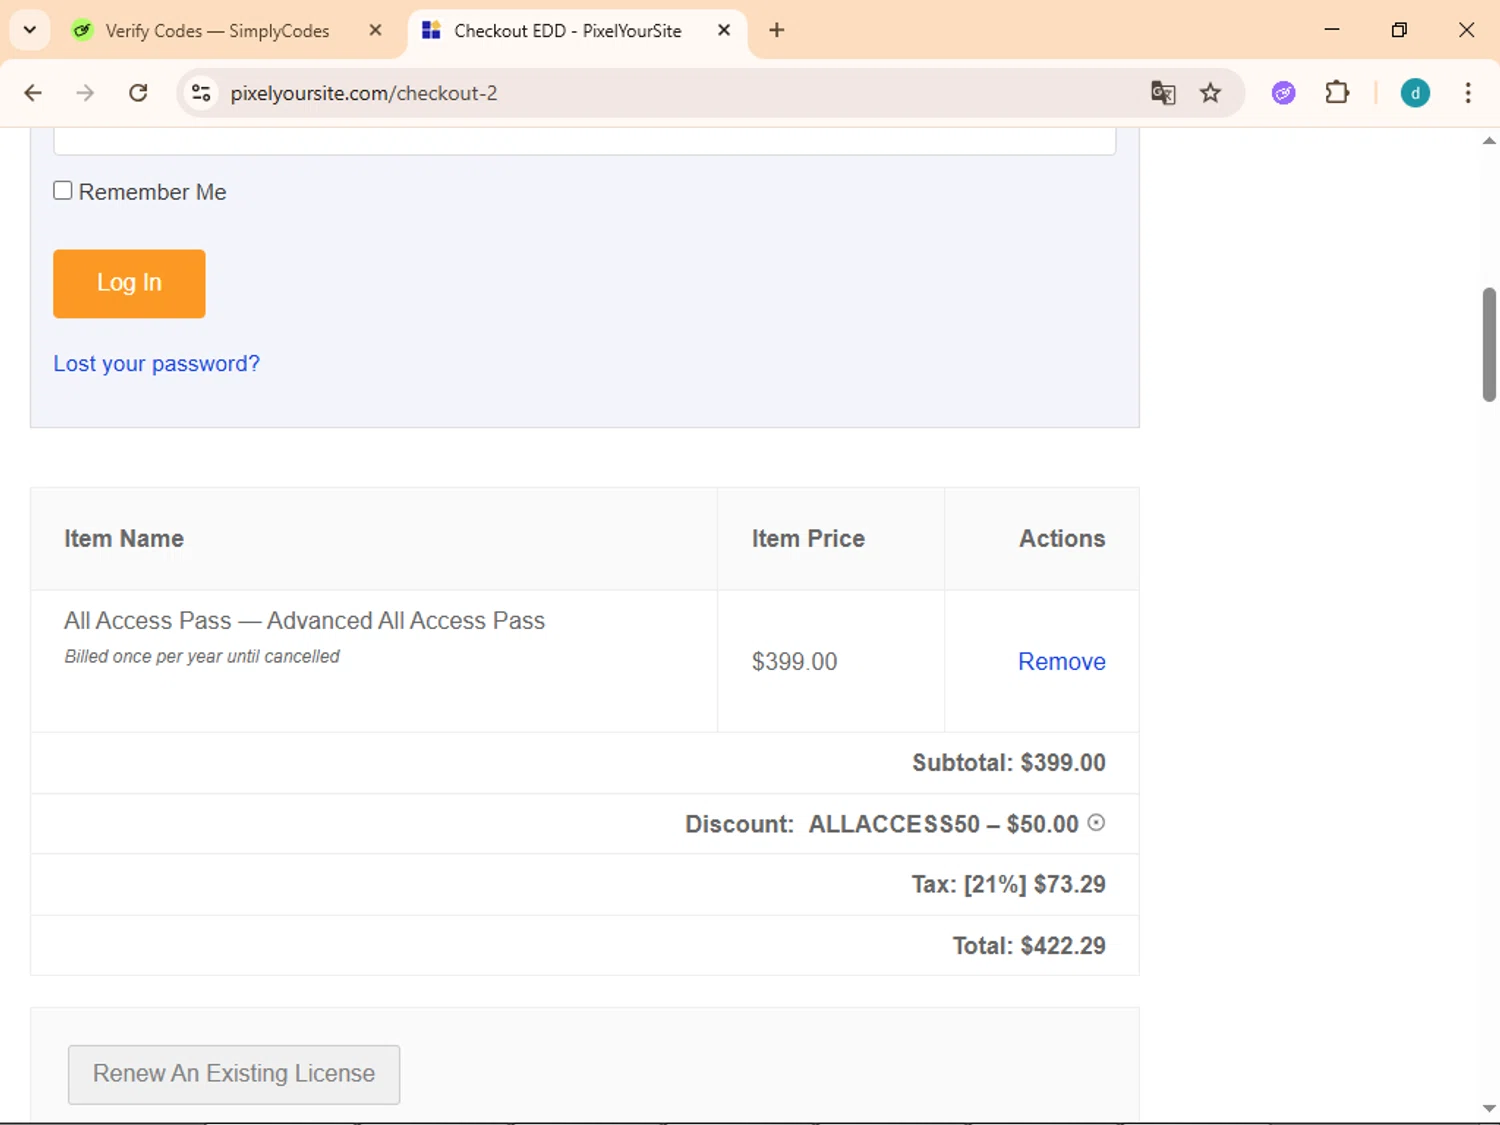Click the Total: $422.29 text

coord(1028,946)
